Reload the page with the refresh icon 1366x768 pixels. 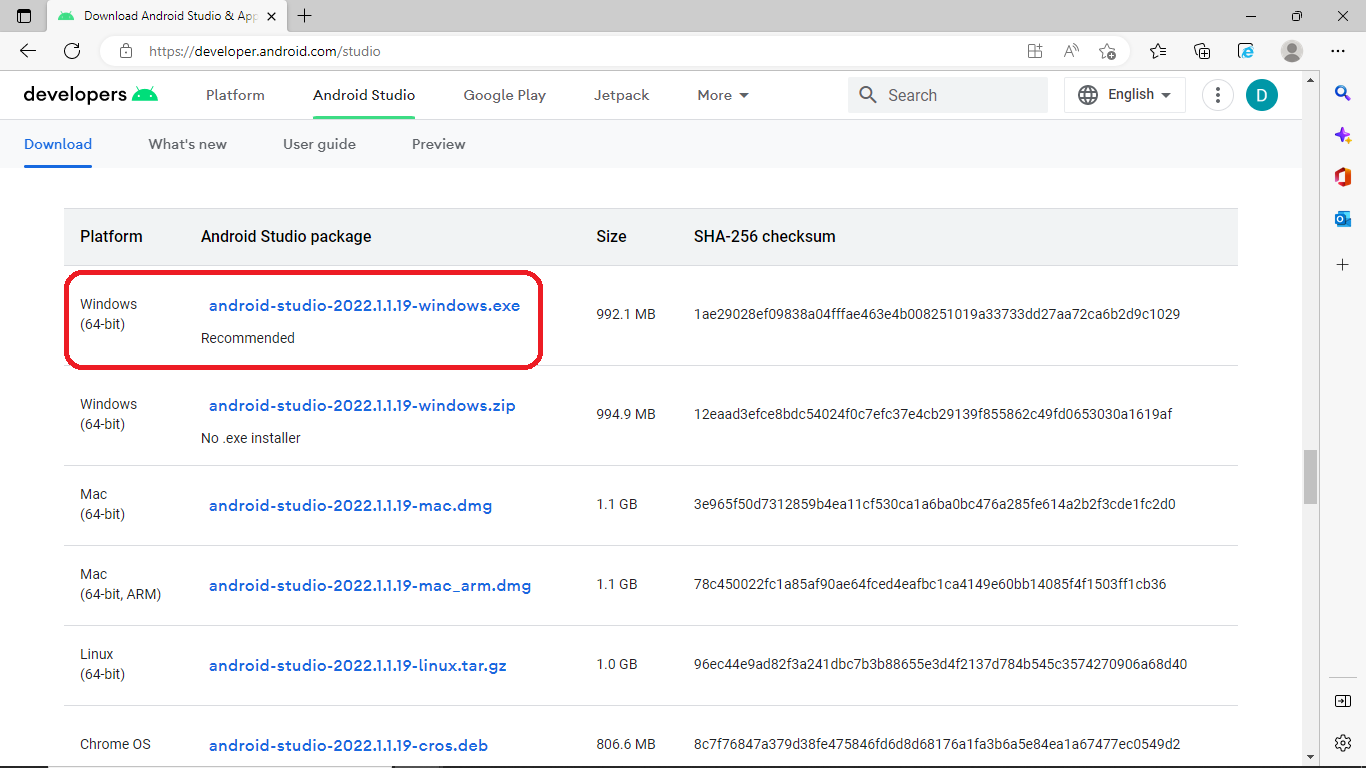72,51
